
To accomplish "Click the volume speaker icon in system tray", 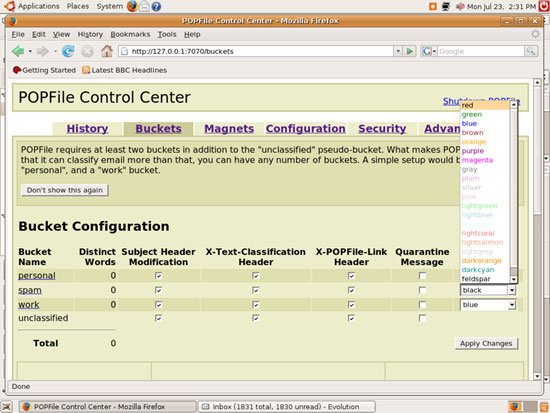I will [x=460, y=6].
